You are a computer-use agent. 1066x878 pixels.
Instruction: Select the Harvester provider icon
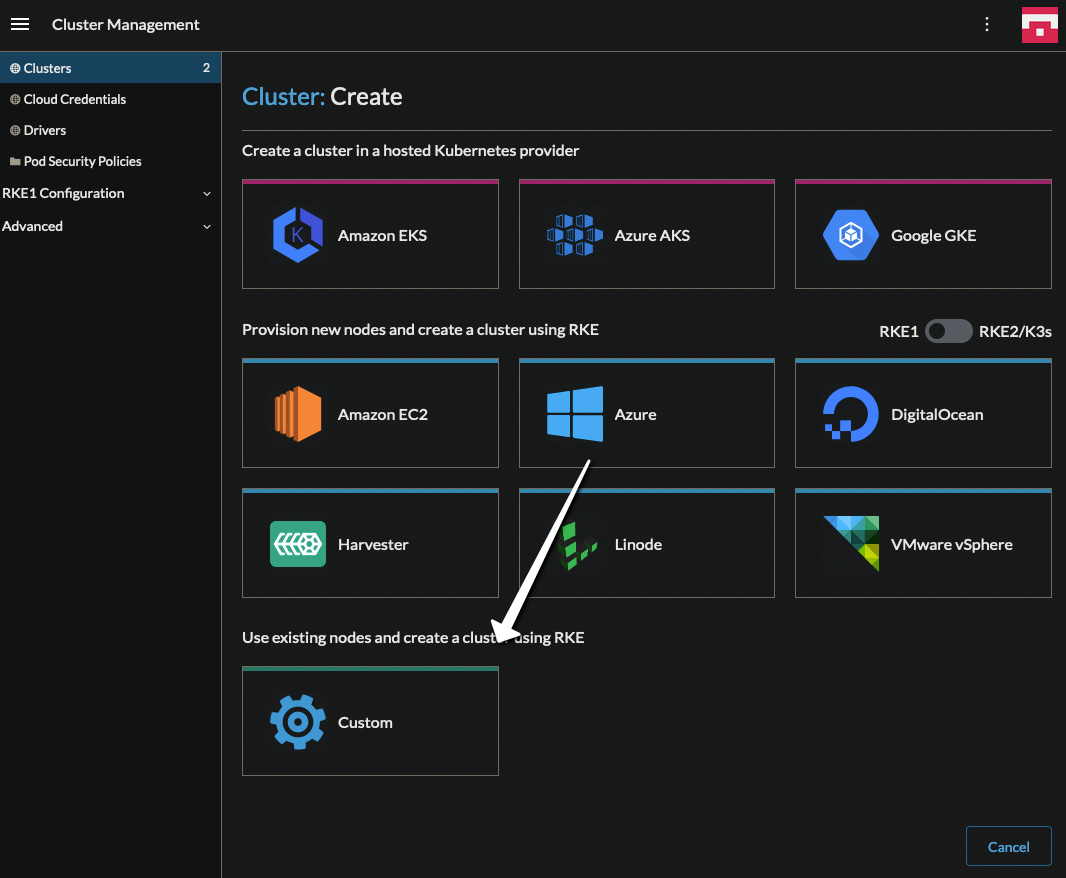[297, 543]
